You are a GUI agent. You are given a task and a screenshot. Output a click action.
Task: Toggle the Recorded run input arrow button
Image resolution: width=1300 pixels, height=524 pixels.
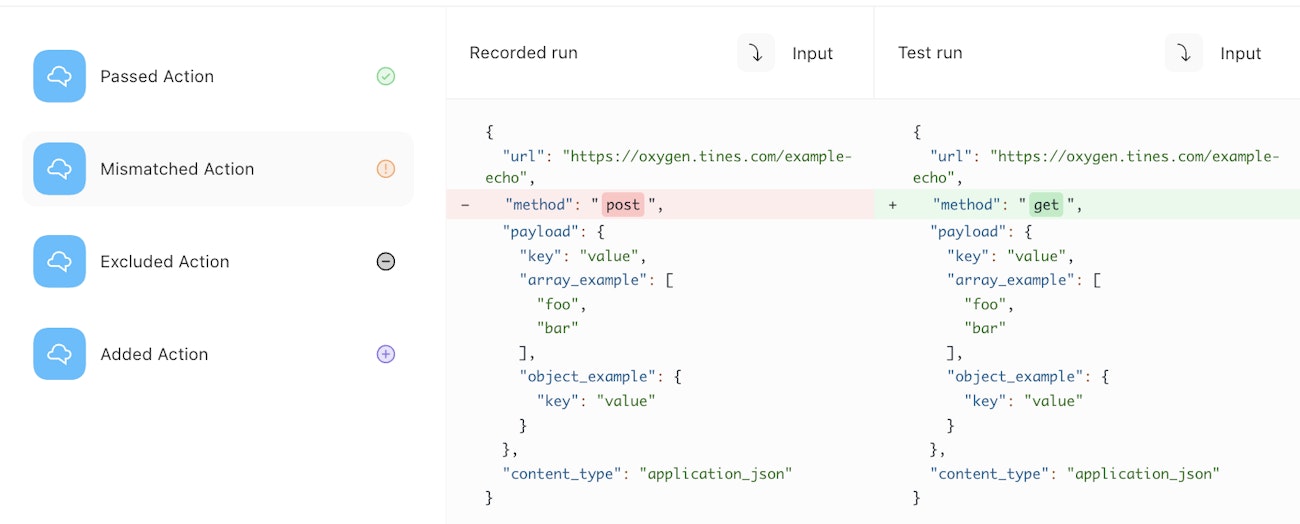[x=756, y=53]
